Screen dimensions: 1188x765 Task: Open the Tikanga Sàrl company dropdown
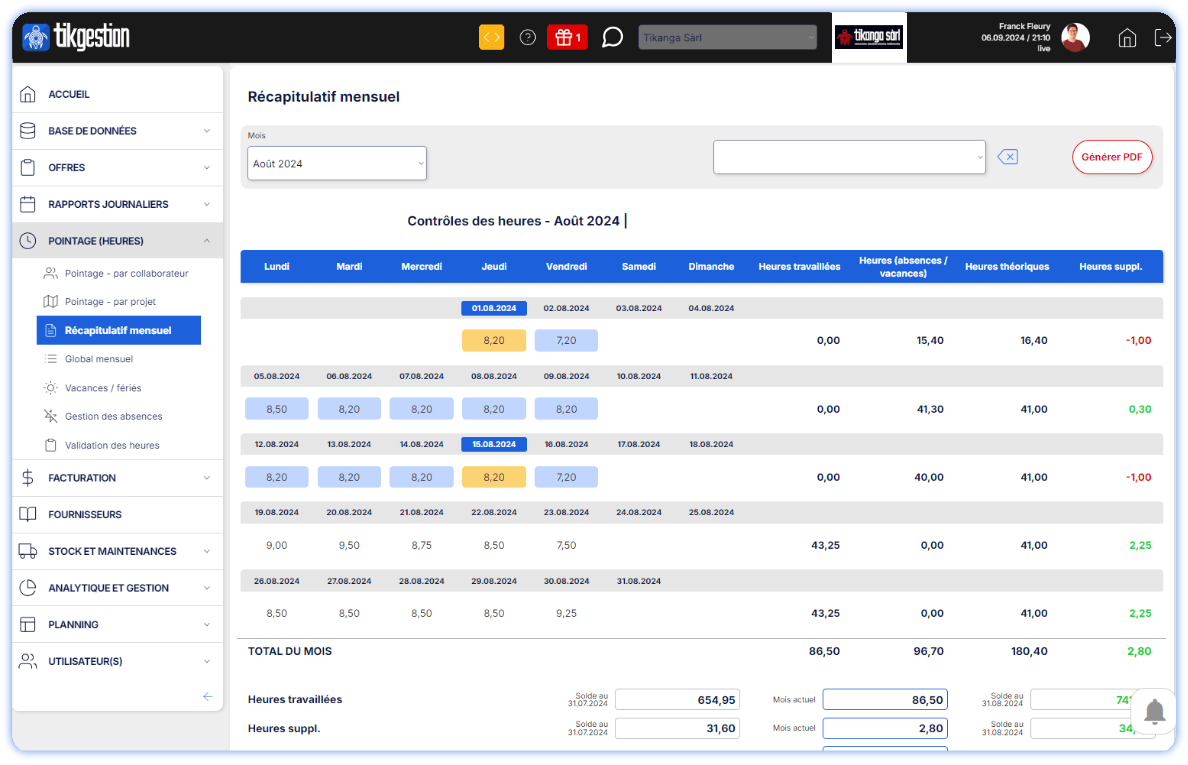[728, 38]
